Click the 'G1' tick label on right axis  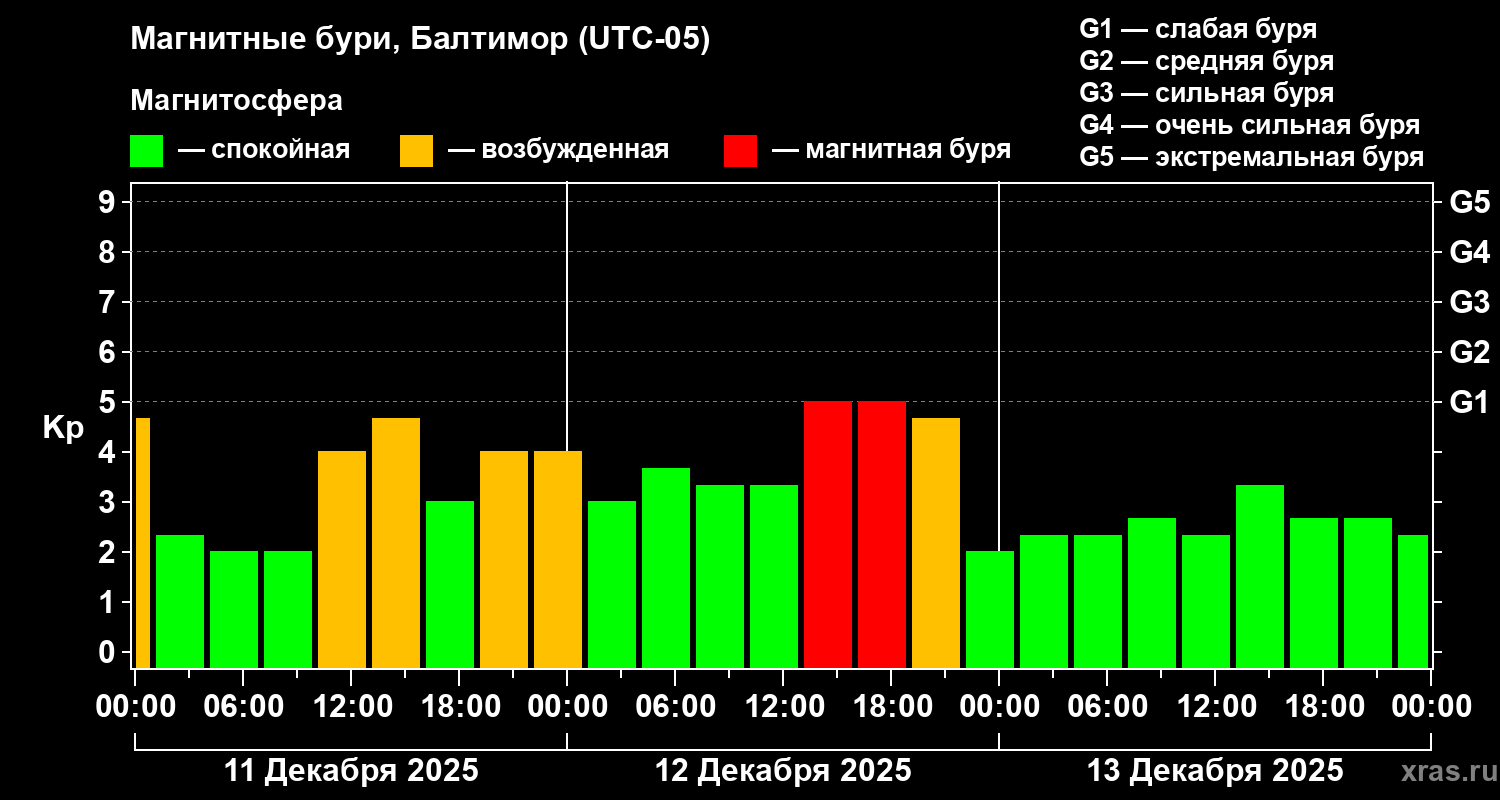pyautogui.click(x=1470, y=402)
